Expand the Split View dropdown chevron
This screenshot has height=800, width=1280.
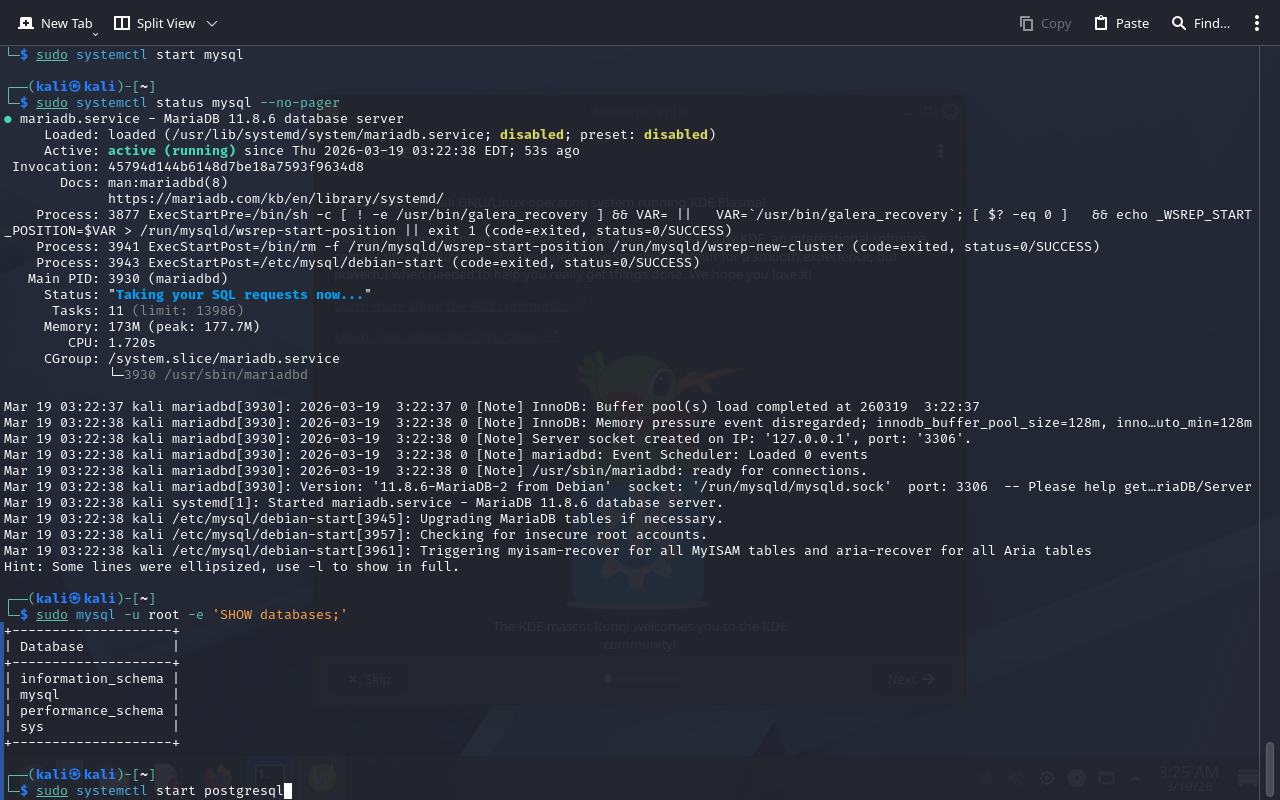pos(212,23)
